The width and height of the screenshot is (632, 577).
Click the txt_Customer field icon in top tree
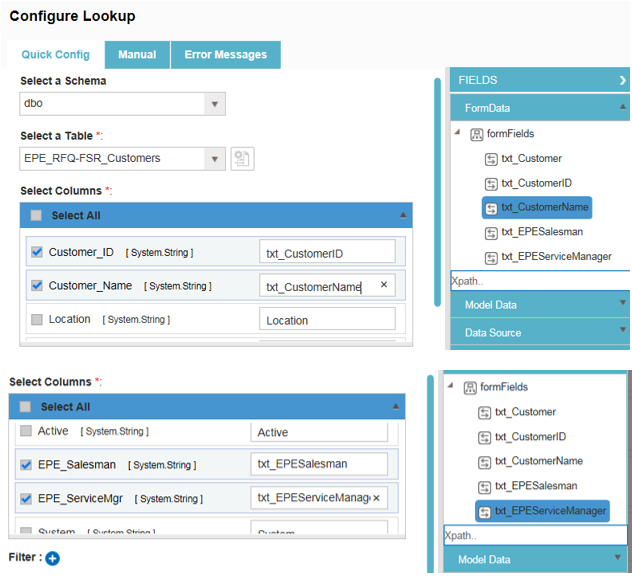[491, 158]
